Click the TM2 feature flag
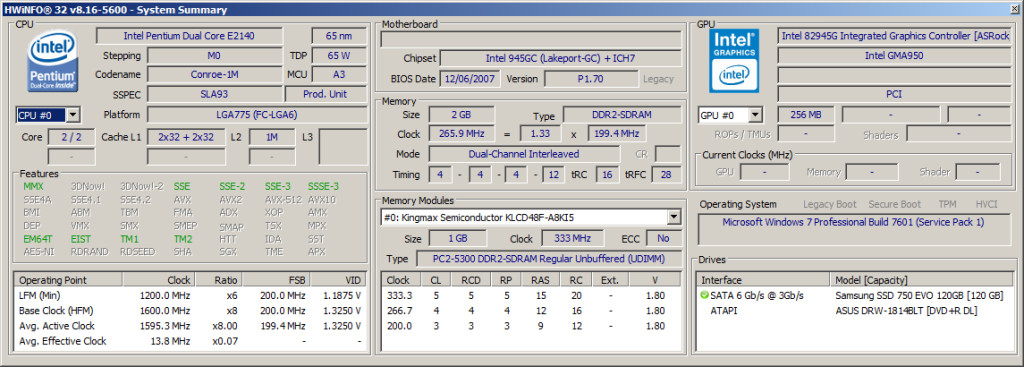 pyautogui.click(x=183, y=239)
